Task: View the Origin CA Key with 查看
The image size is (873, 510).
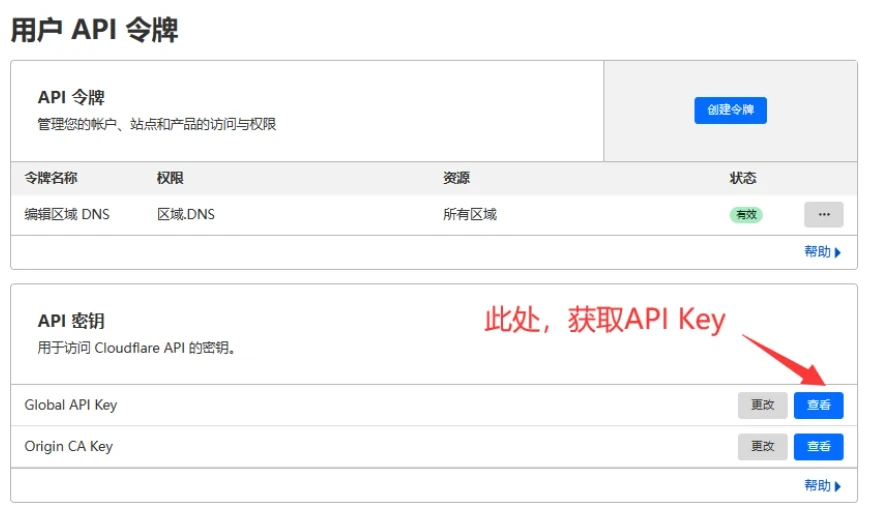Action: (818, 447)
